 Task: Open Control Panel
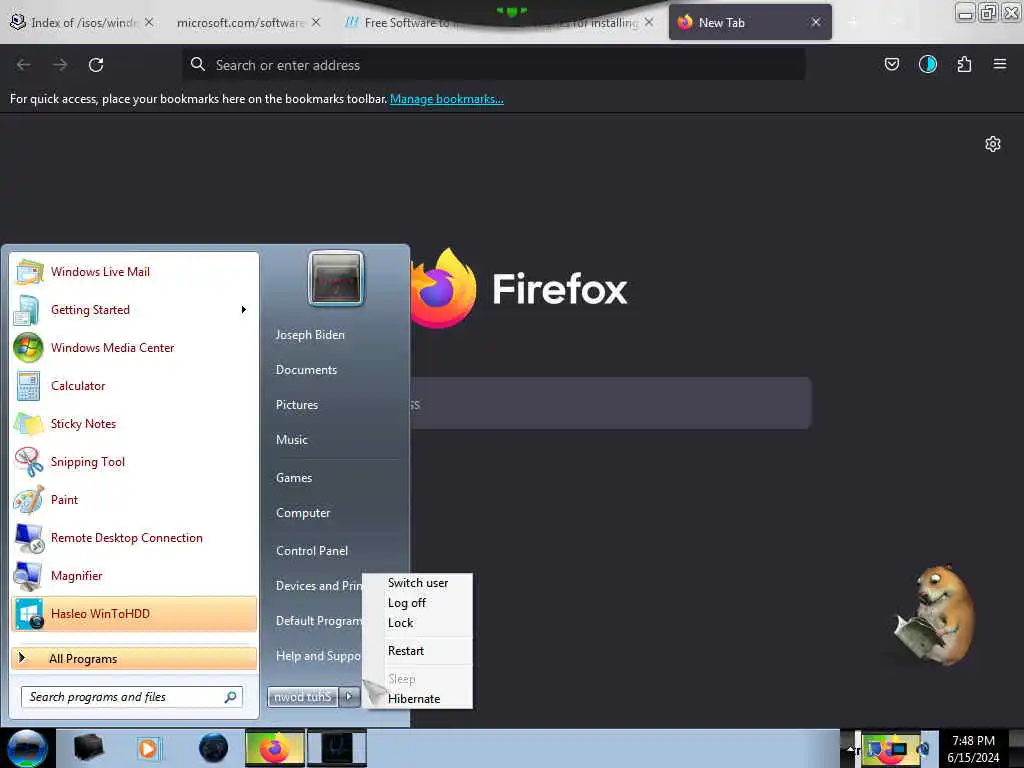(312, 551)
